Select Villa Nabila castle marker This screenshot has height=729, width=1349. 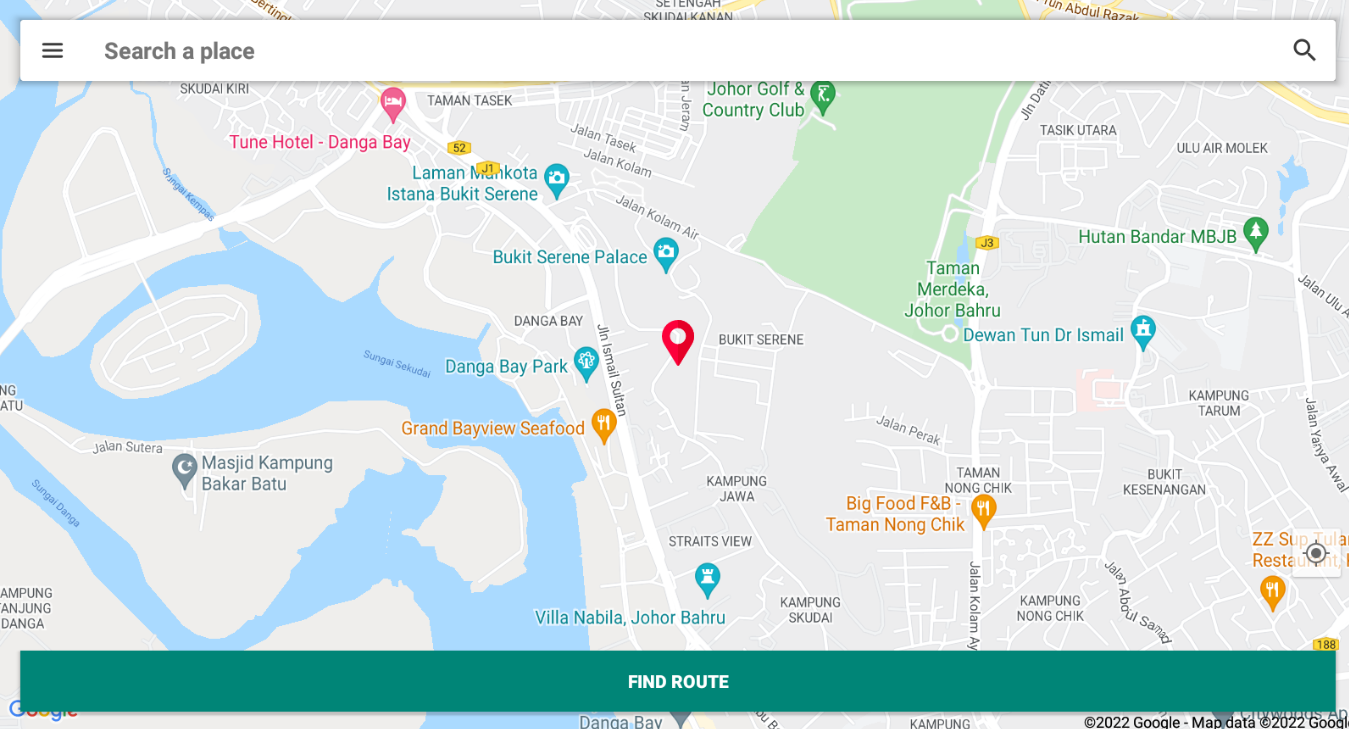coord(707,581)
